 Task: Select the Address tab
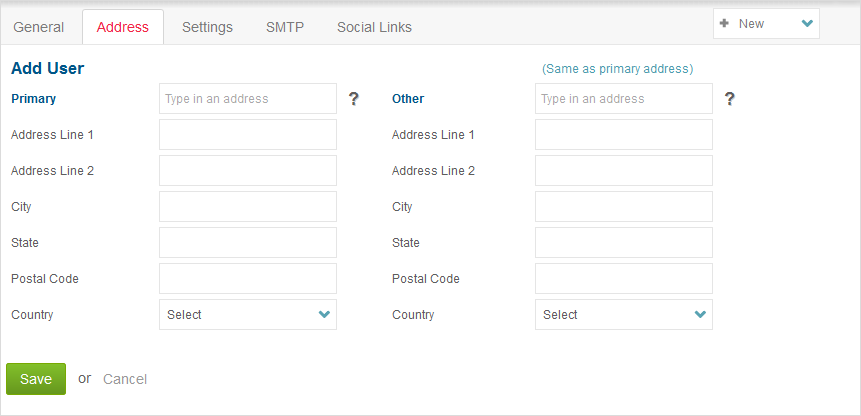click(x=123, y=27)
